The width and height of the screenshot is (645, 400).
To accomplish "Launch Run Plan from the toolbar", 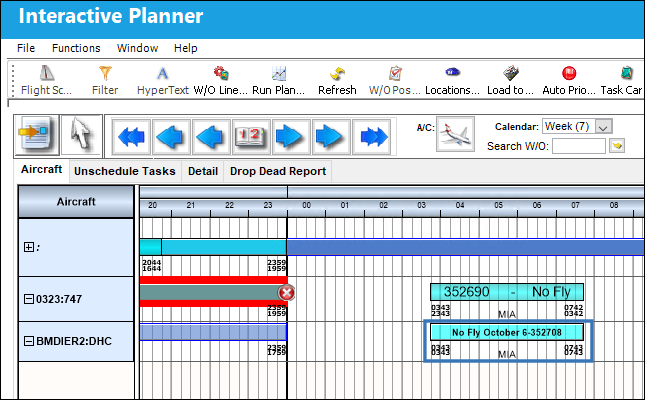I will pos(279,74).
